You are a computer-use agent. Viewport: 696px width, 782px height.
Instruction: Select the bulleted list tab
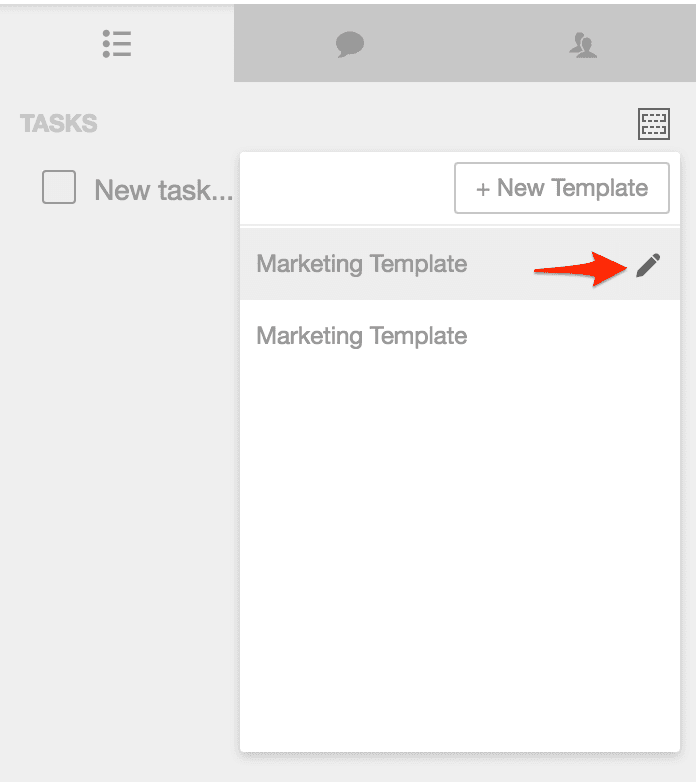(x=117, y=44)
